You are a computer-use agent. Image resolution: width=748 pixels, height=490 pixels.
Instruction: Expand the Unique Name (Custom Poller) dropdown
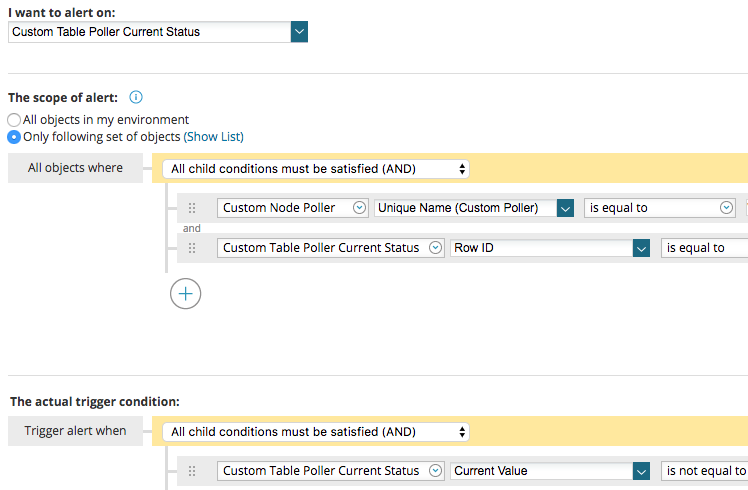click(565, 208)
